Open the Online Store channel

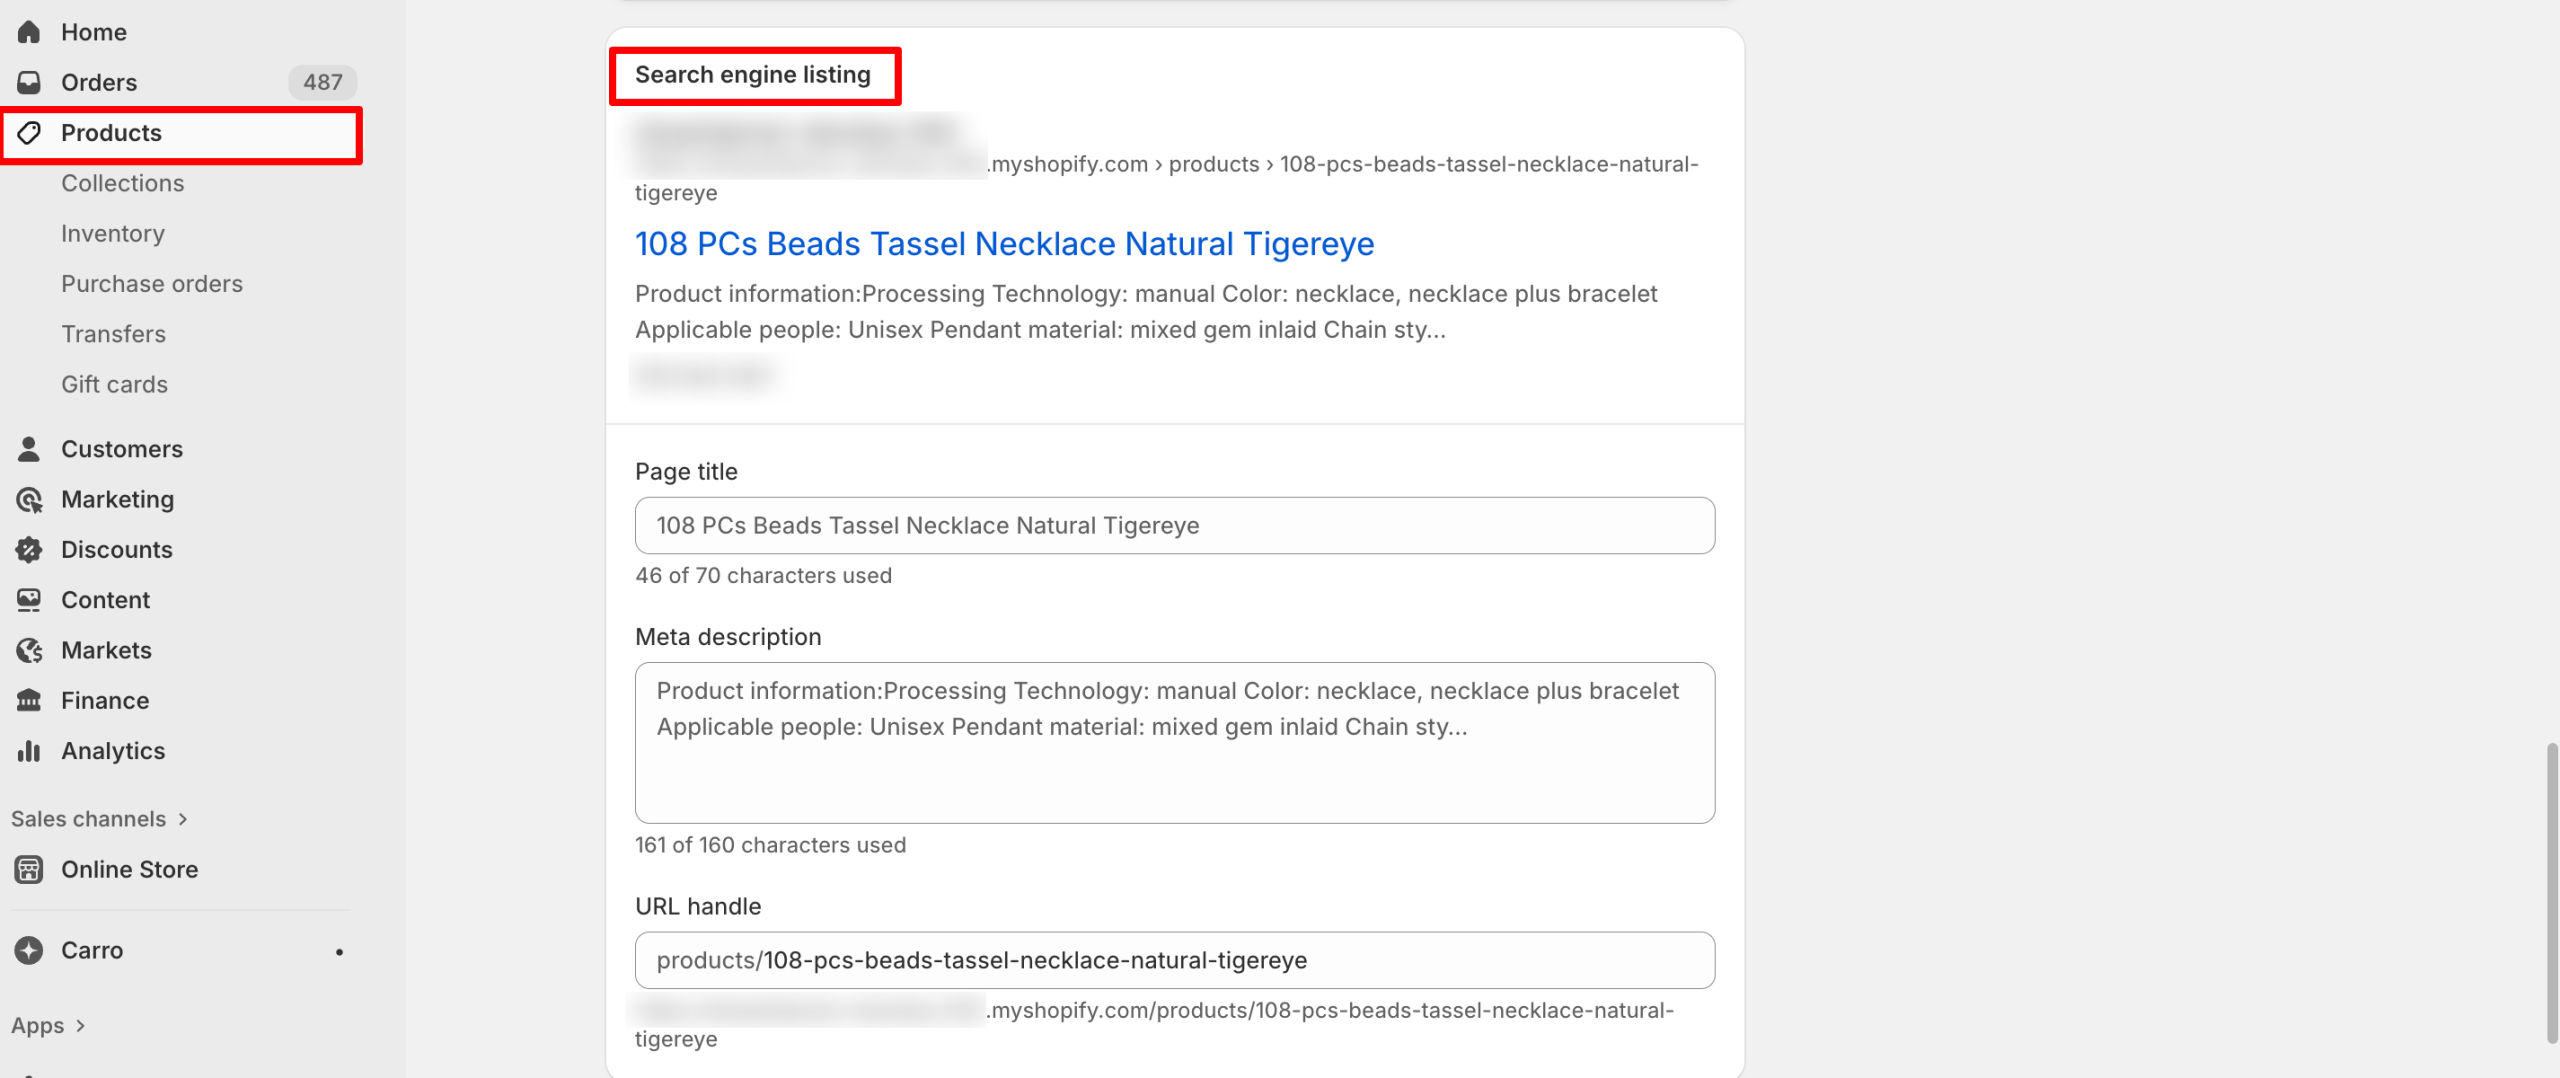click(129, 869)
